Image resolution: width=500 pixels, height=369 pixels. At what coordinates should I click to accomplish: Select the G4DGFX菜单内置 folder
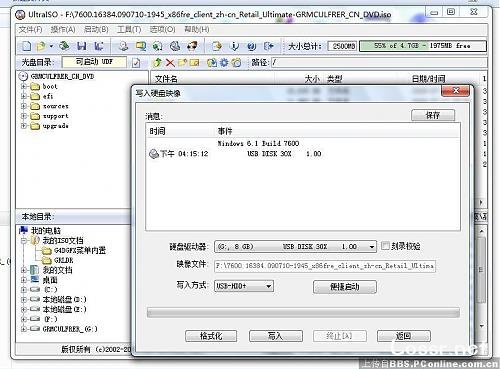coord(80,250)
